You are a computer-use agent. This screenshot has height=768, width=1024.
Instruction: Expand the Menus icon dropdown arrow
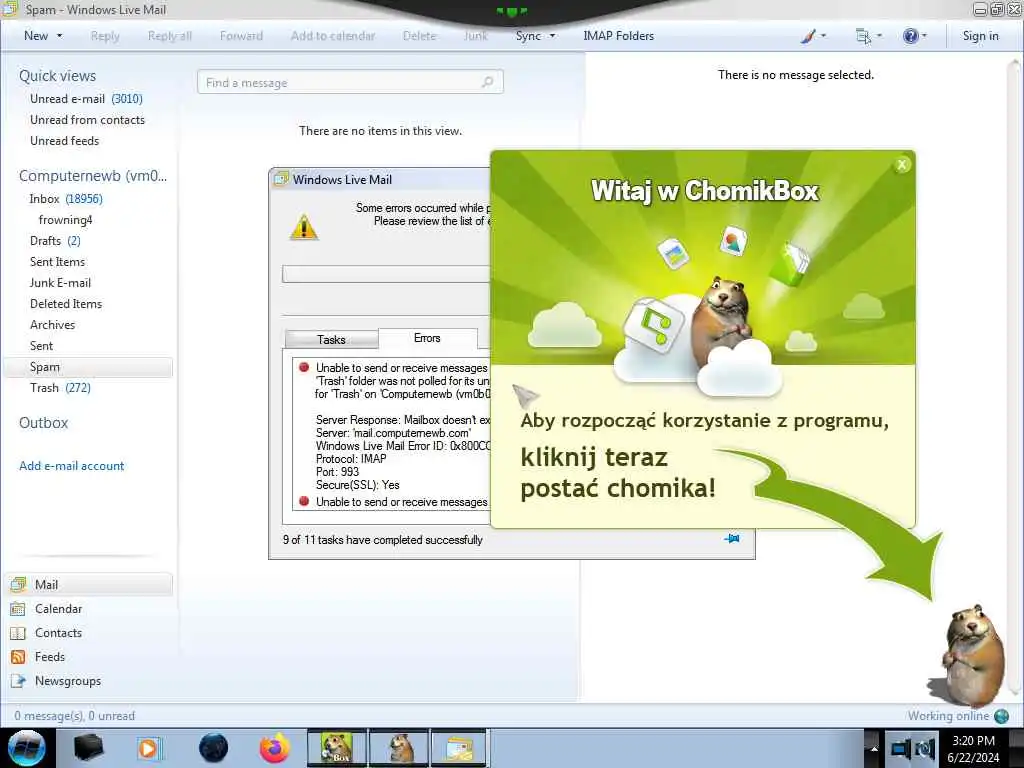880,36
